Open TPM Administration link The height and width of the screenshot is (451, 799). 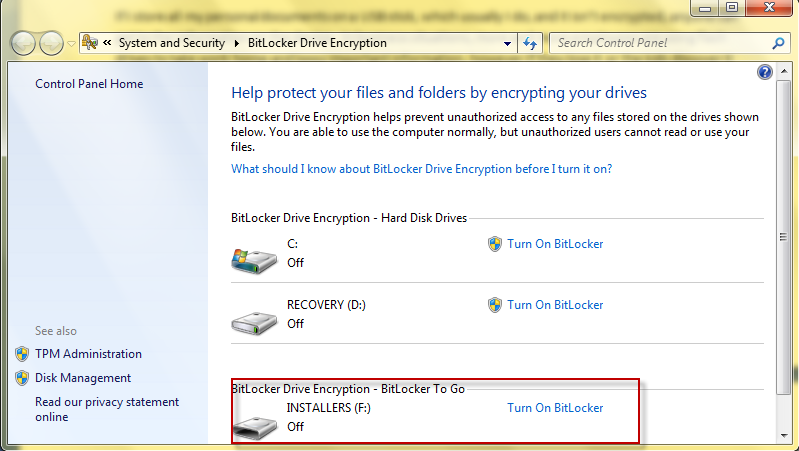click(x=88, y=354)
